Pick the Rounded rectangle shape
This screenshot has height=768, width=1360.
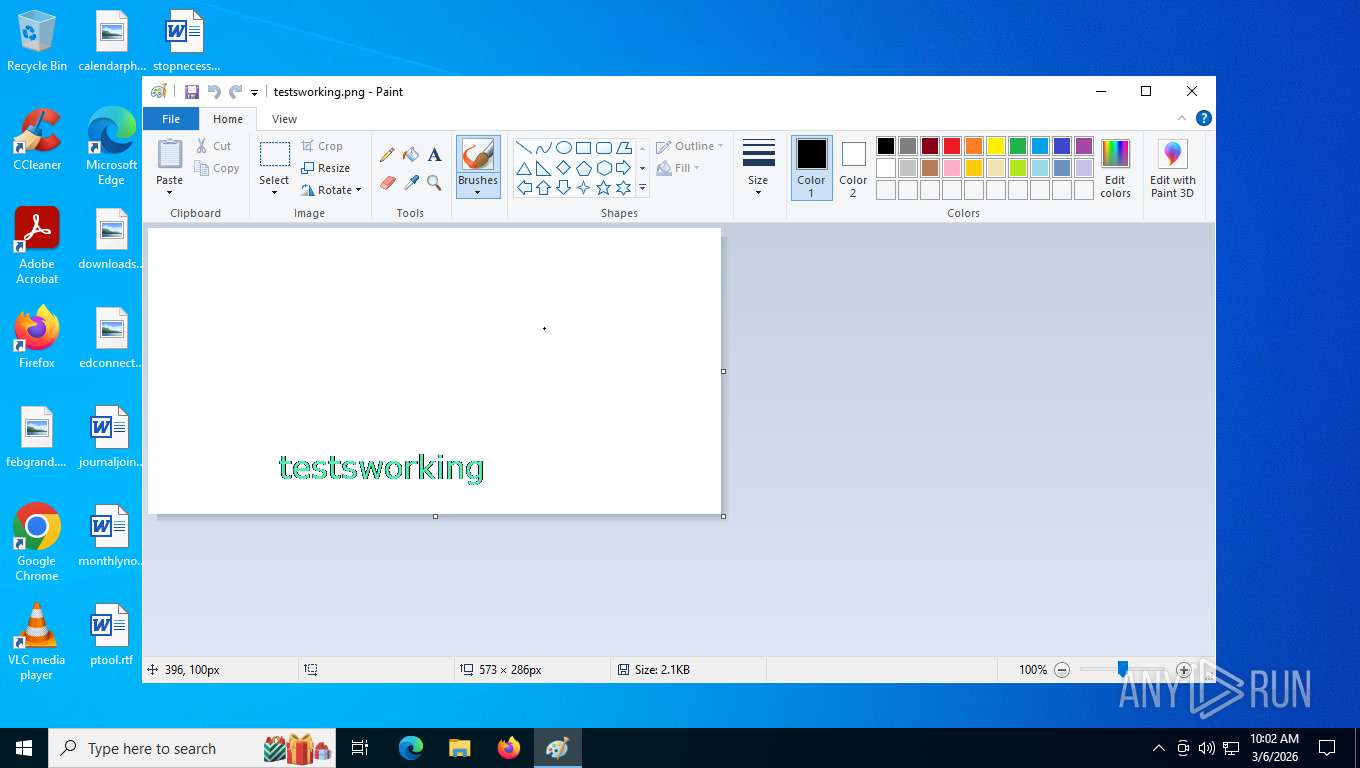[x=603, y=148]
